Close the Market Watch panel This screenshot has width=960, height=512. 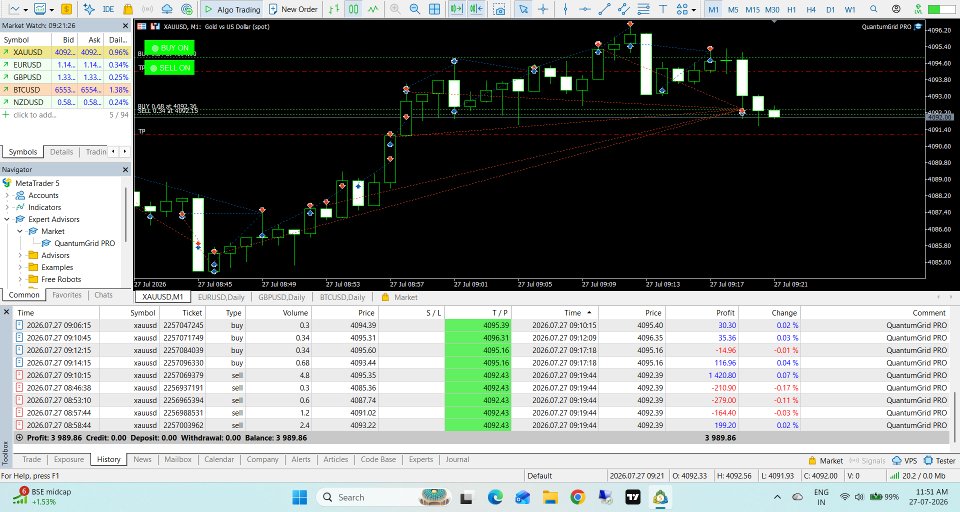click(126, 26)
